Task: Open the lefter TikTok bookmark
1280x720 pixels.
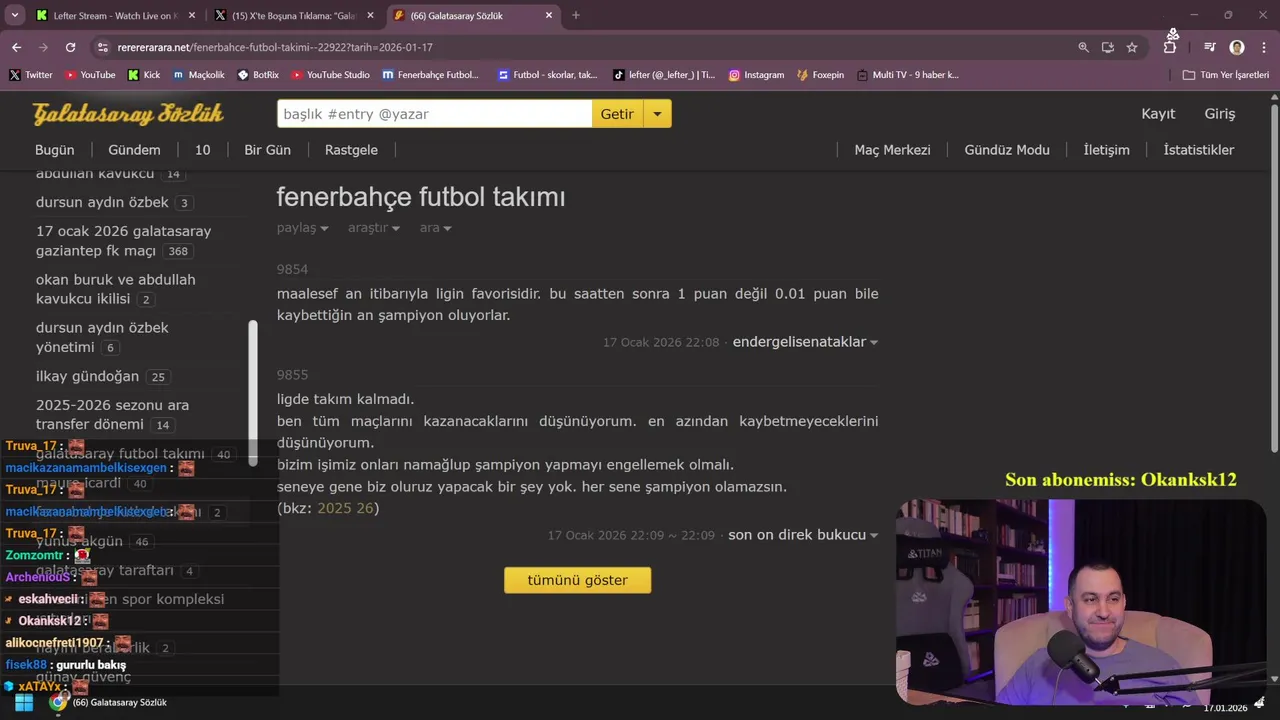Action: (664, 75)
